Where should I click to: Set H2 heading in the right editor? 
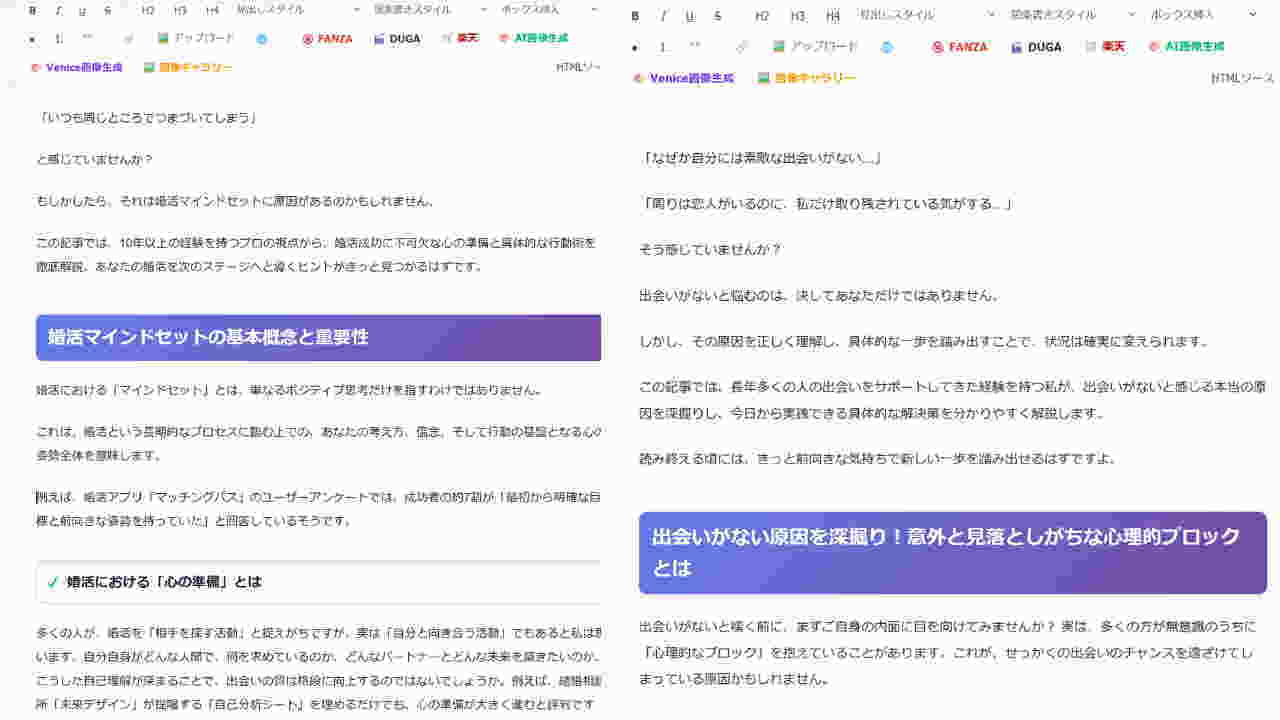pyautogui.click(x=762, y=16)
